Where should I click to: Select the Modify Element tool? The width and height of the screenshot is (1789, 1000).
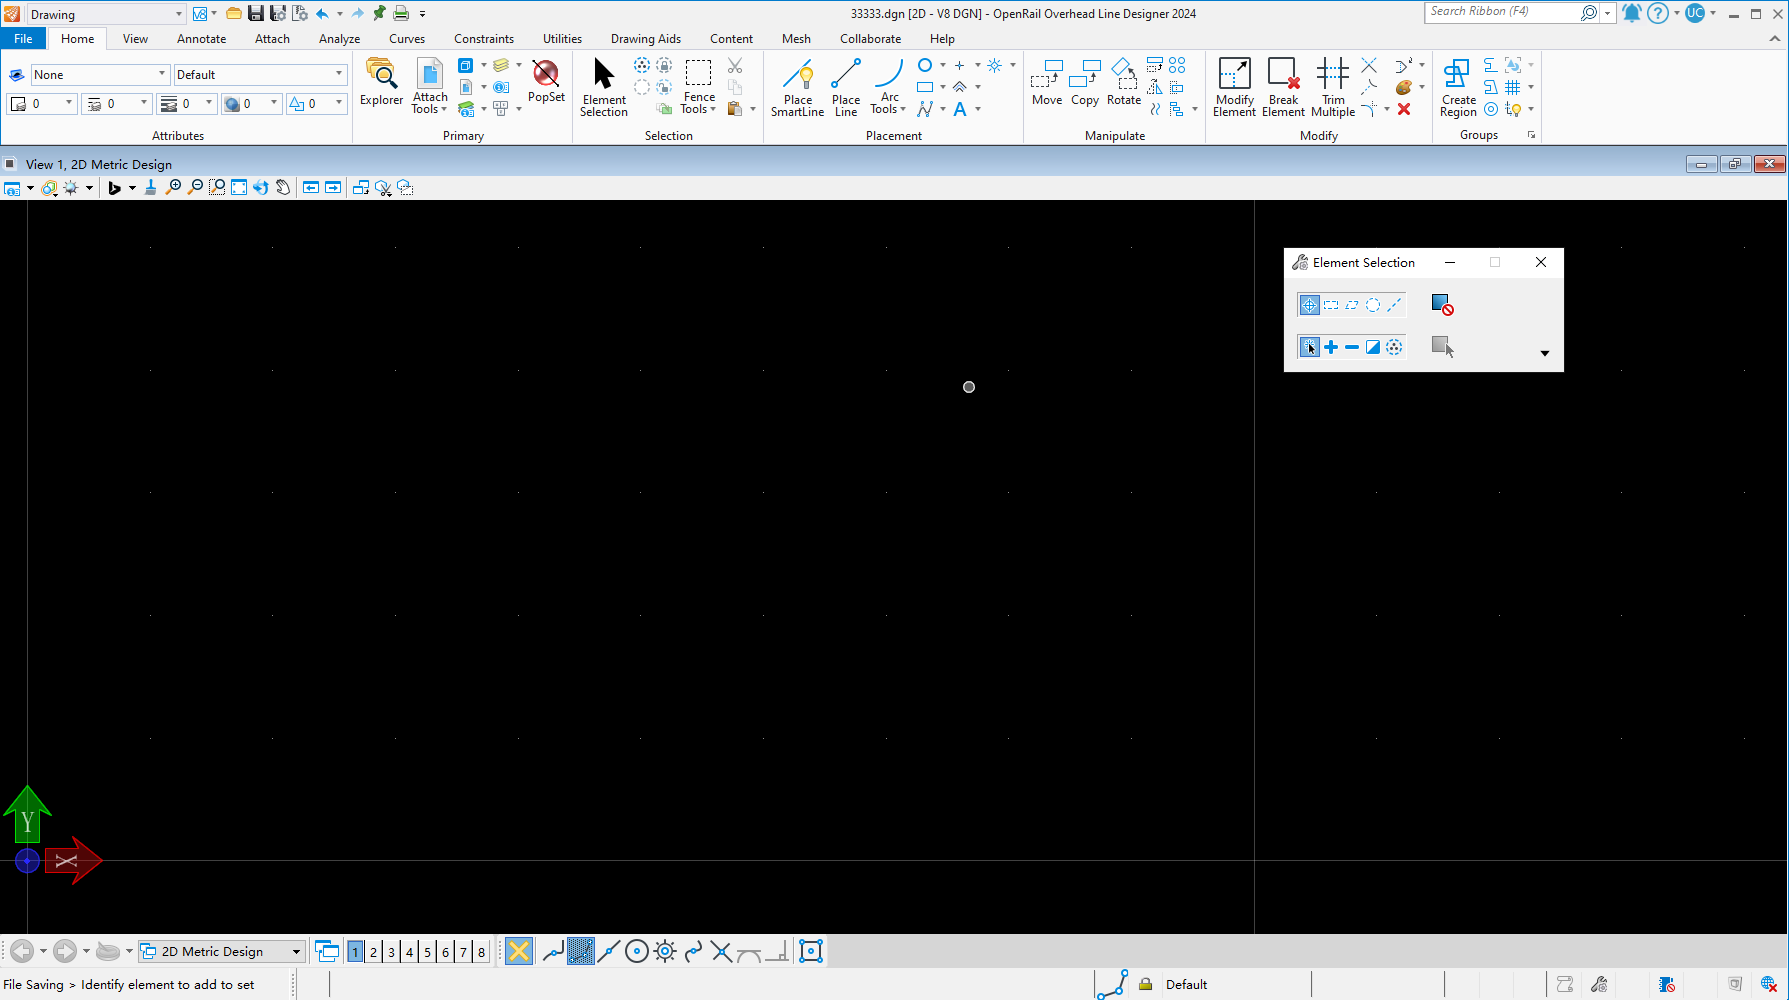coord(1234,87)
